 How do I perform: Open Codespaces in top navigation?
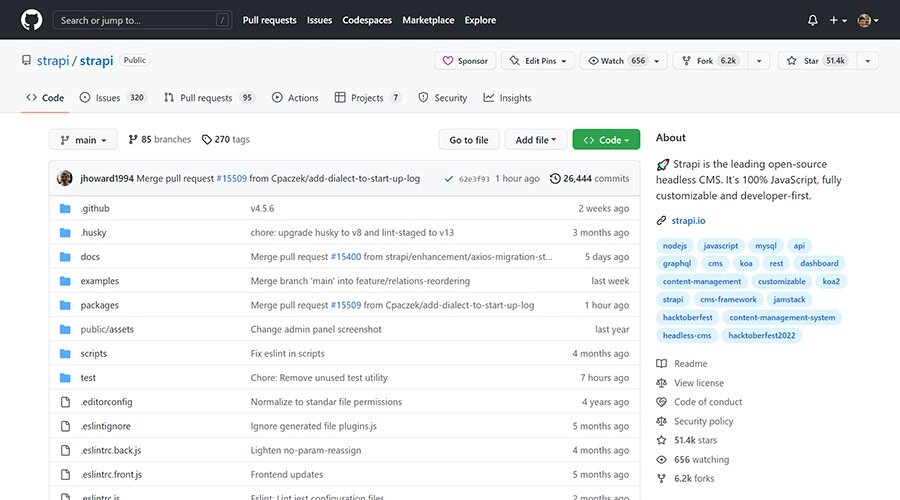pyautogui.click(x=367, y=20)
